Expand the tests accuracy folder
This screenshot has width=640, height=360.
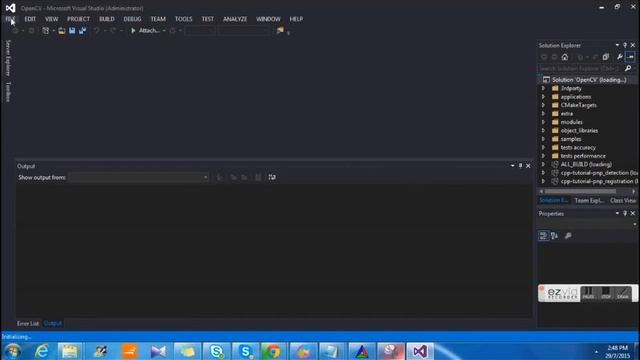point(543,147)
